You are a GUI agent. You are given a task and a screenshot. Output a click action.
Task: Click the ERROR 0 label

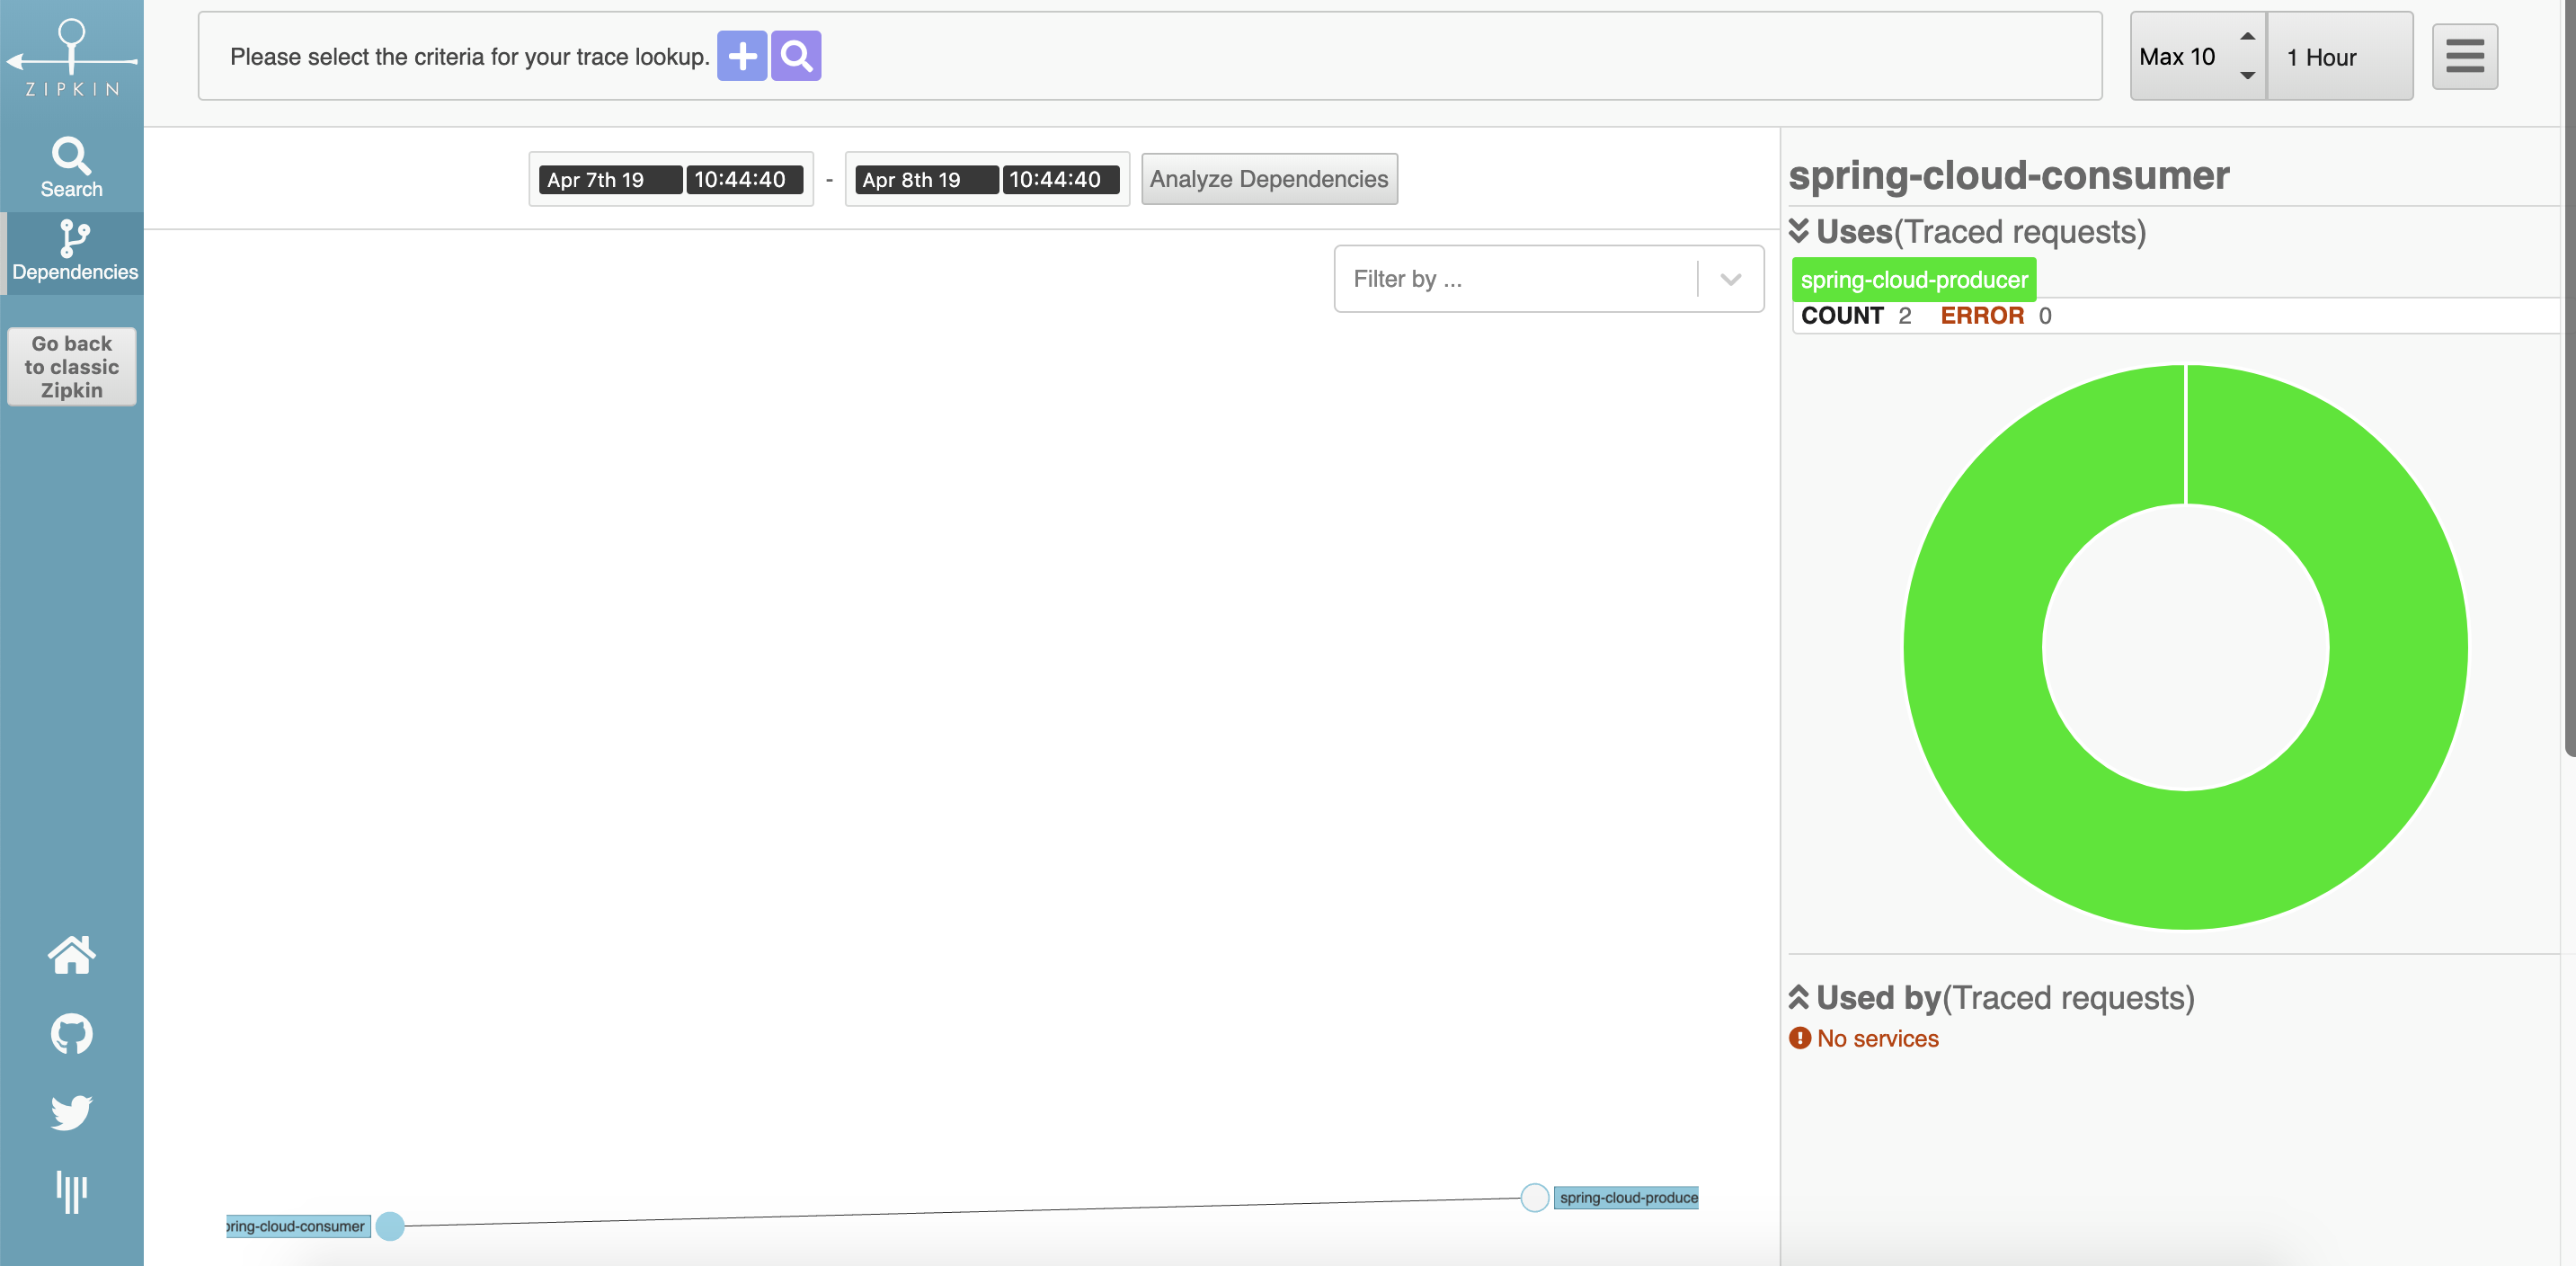click(1996, 316)
